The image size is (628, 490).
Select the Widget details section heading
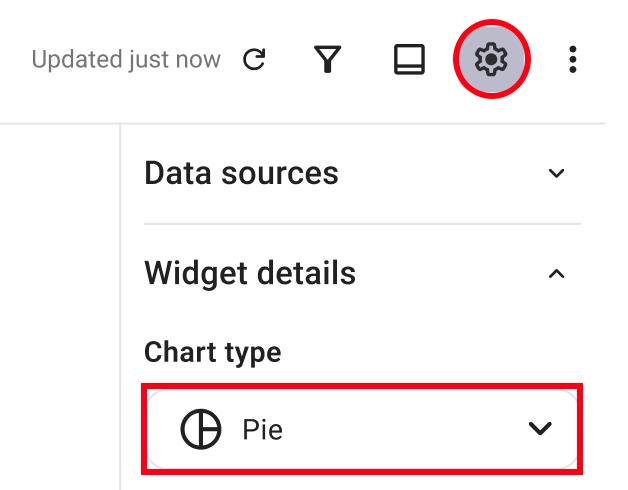(x=250, y=273)
